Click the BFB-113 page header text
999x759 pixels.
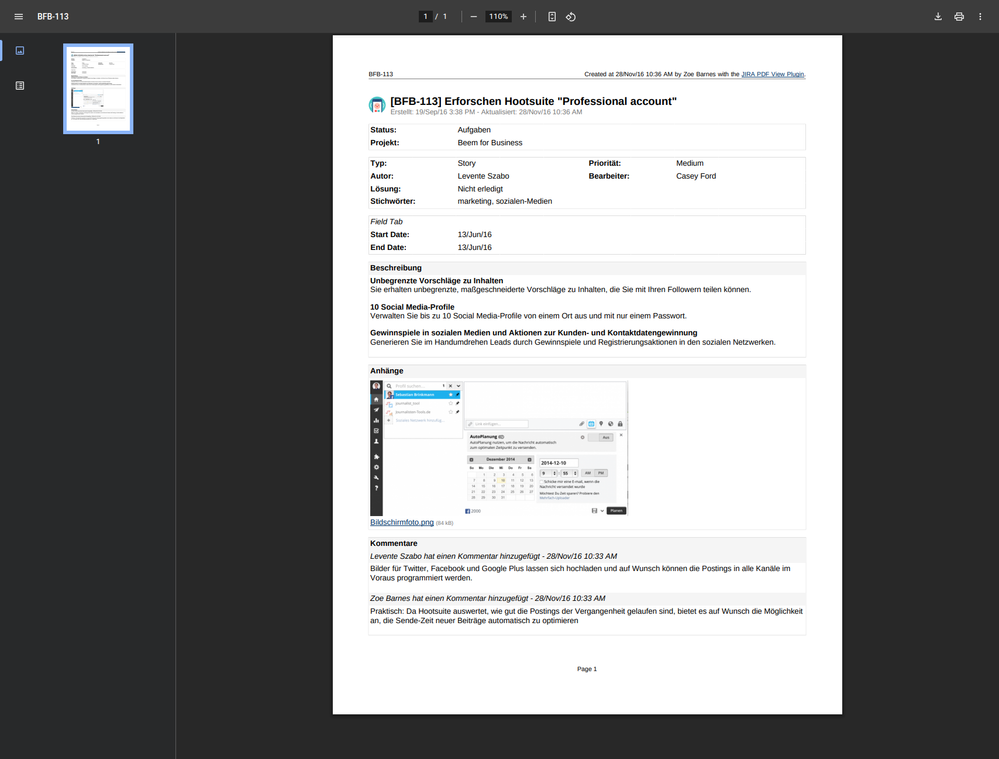coord(381,74)
